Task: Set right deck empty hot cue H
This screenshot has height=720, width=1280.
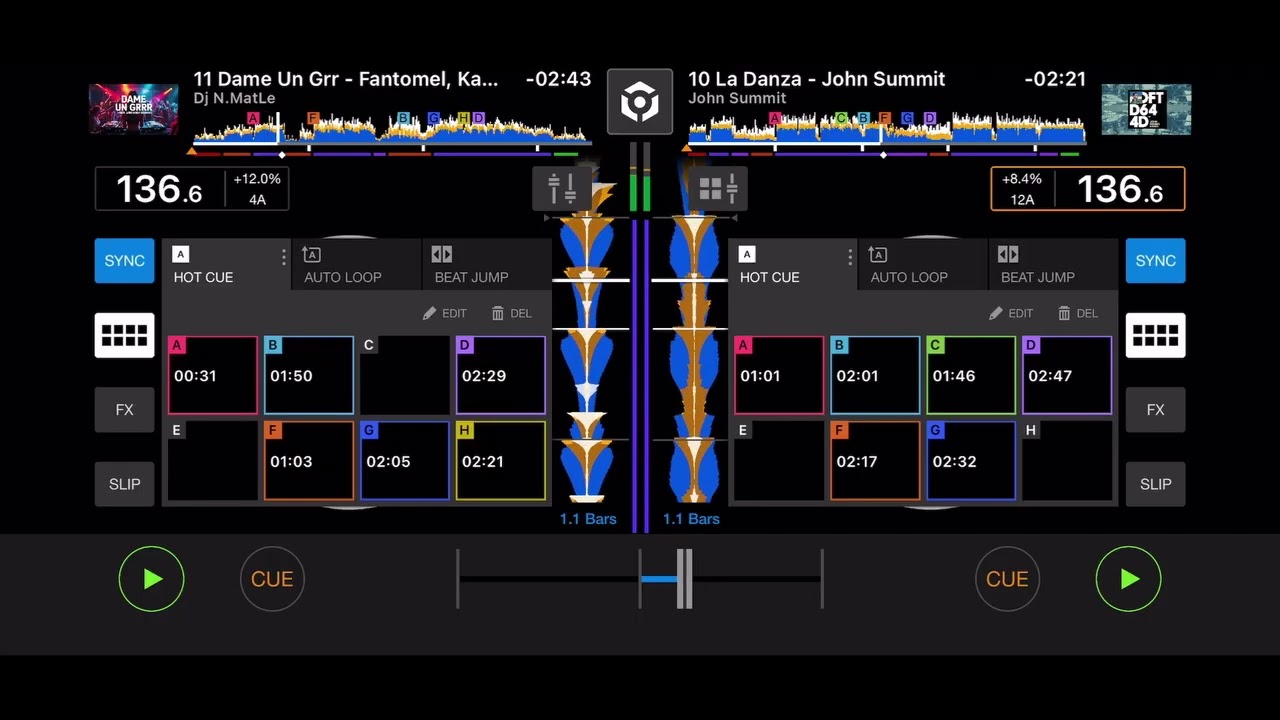Action: click(x=1067, y=461)
